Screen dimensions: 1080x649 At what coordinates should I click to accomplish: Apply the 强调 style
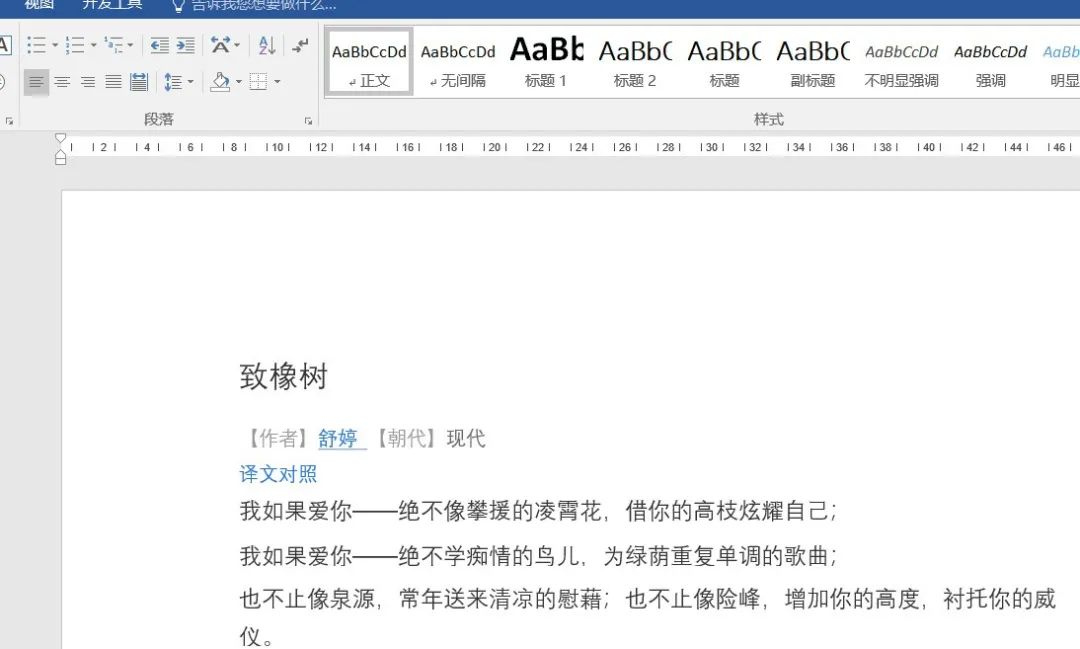pyautogui.click(x=990, y=62)
